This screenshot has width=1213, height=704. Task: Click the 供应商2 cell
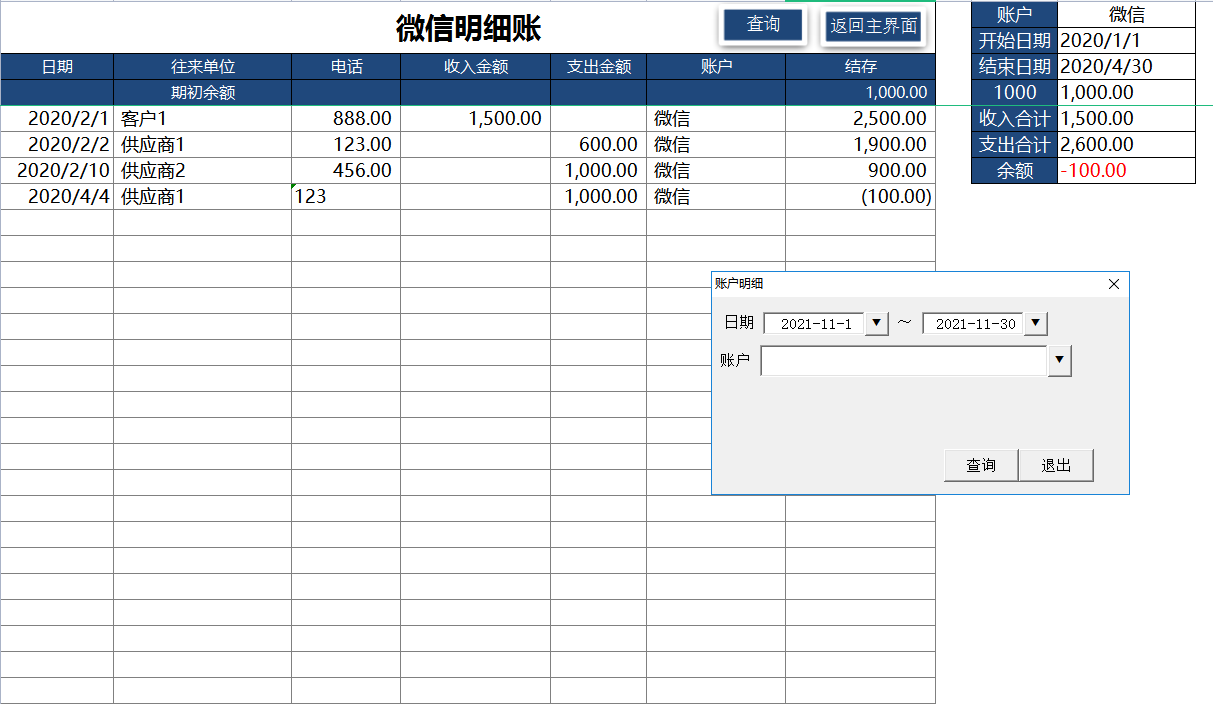(203, 171)
